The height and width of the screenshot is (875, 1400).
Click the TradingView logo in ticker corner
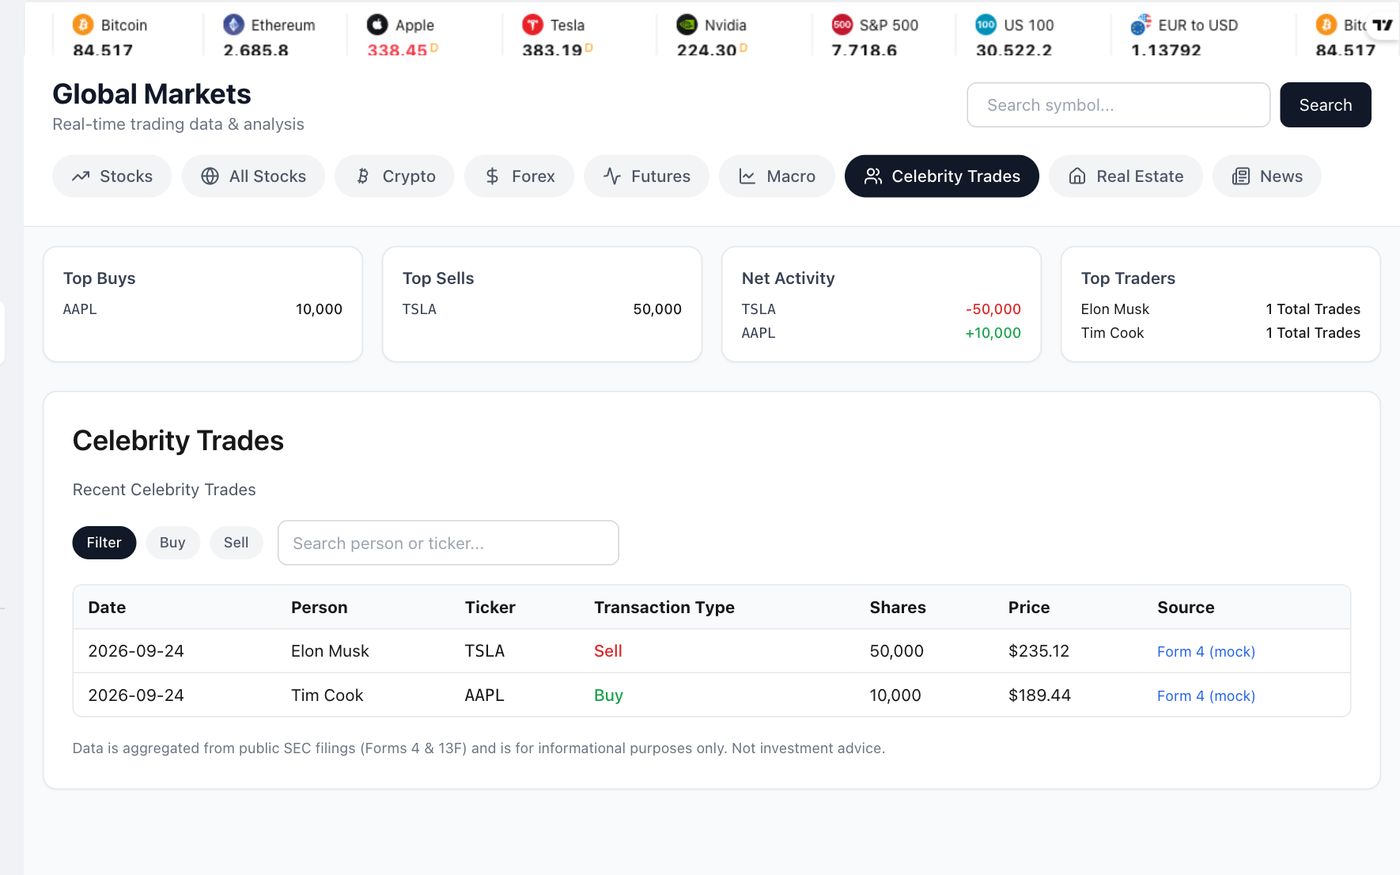click(x=1383, y=25)
